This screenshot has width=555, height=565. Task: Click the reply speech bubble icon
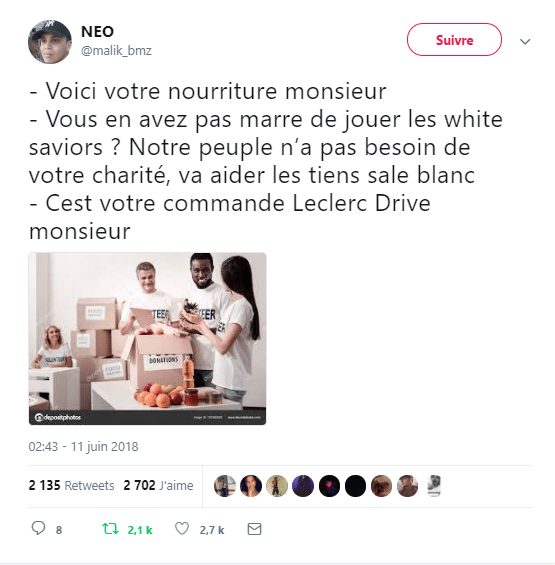[x=38, y=528]
